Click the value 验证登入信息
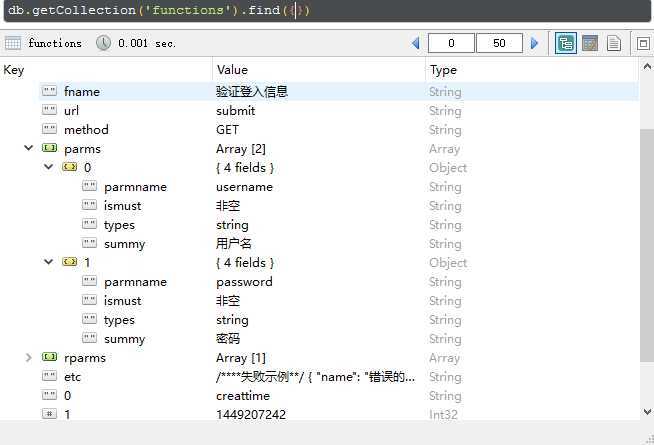654x445 pixels. click(x=252, y=91)
